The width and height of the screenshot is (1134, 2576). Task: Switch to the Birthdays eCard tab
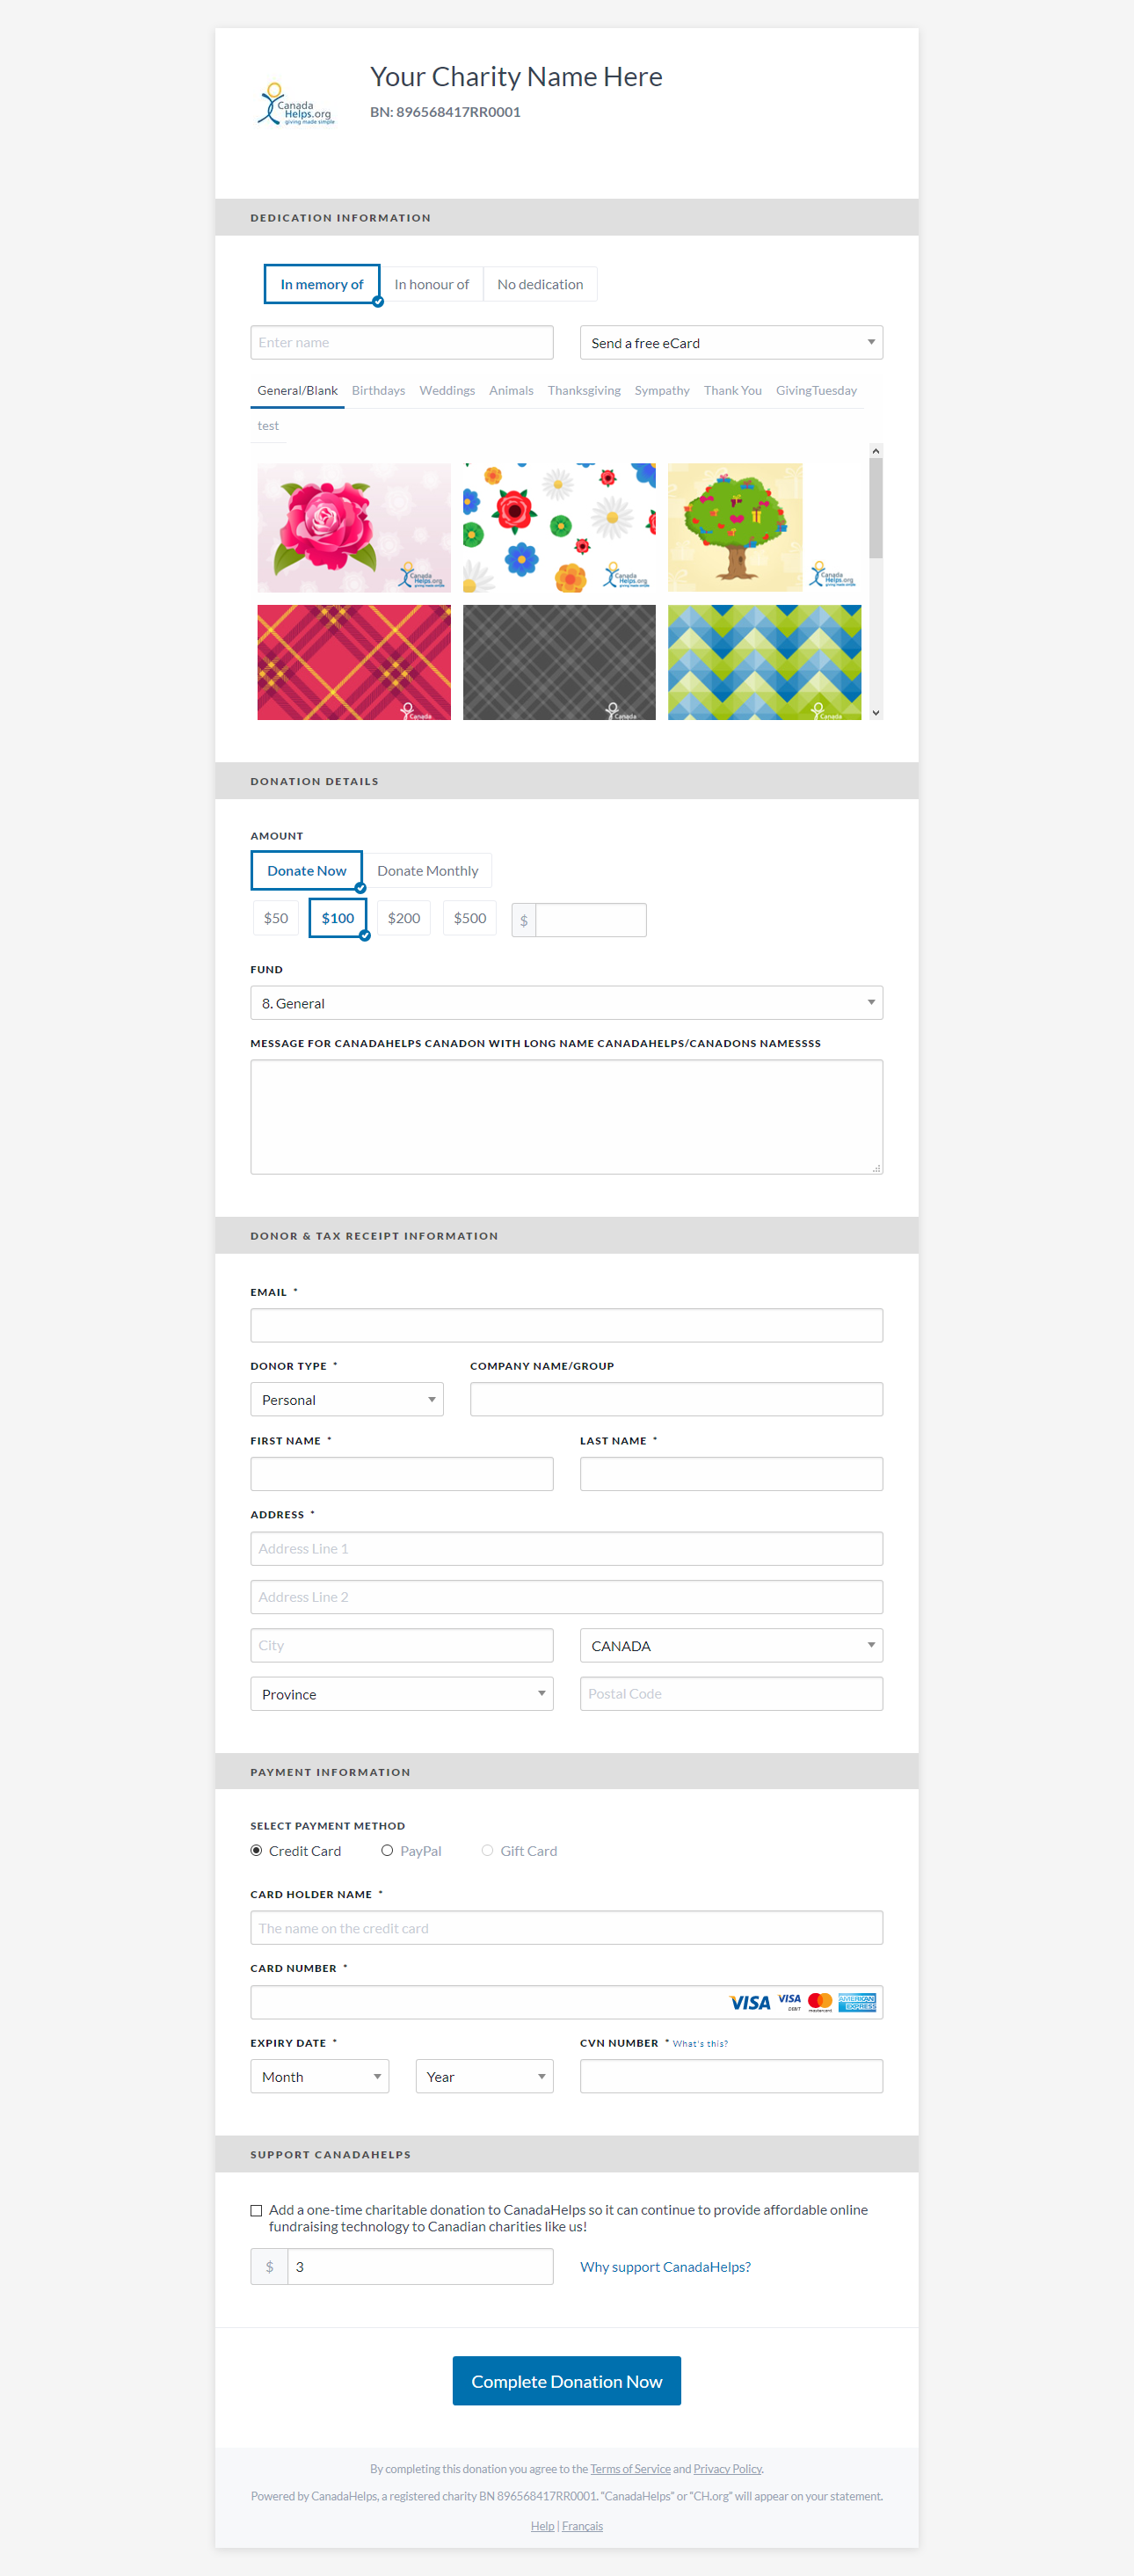click(378, 391)
